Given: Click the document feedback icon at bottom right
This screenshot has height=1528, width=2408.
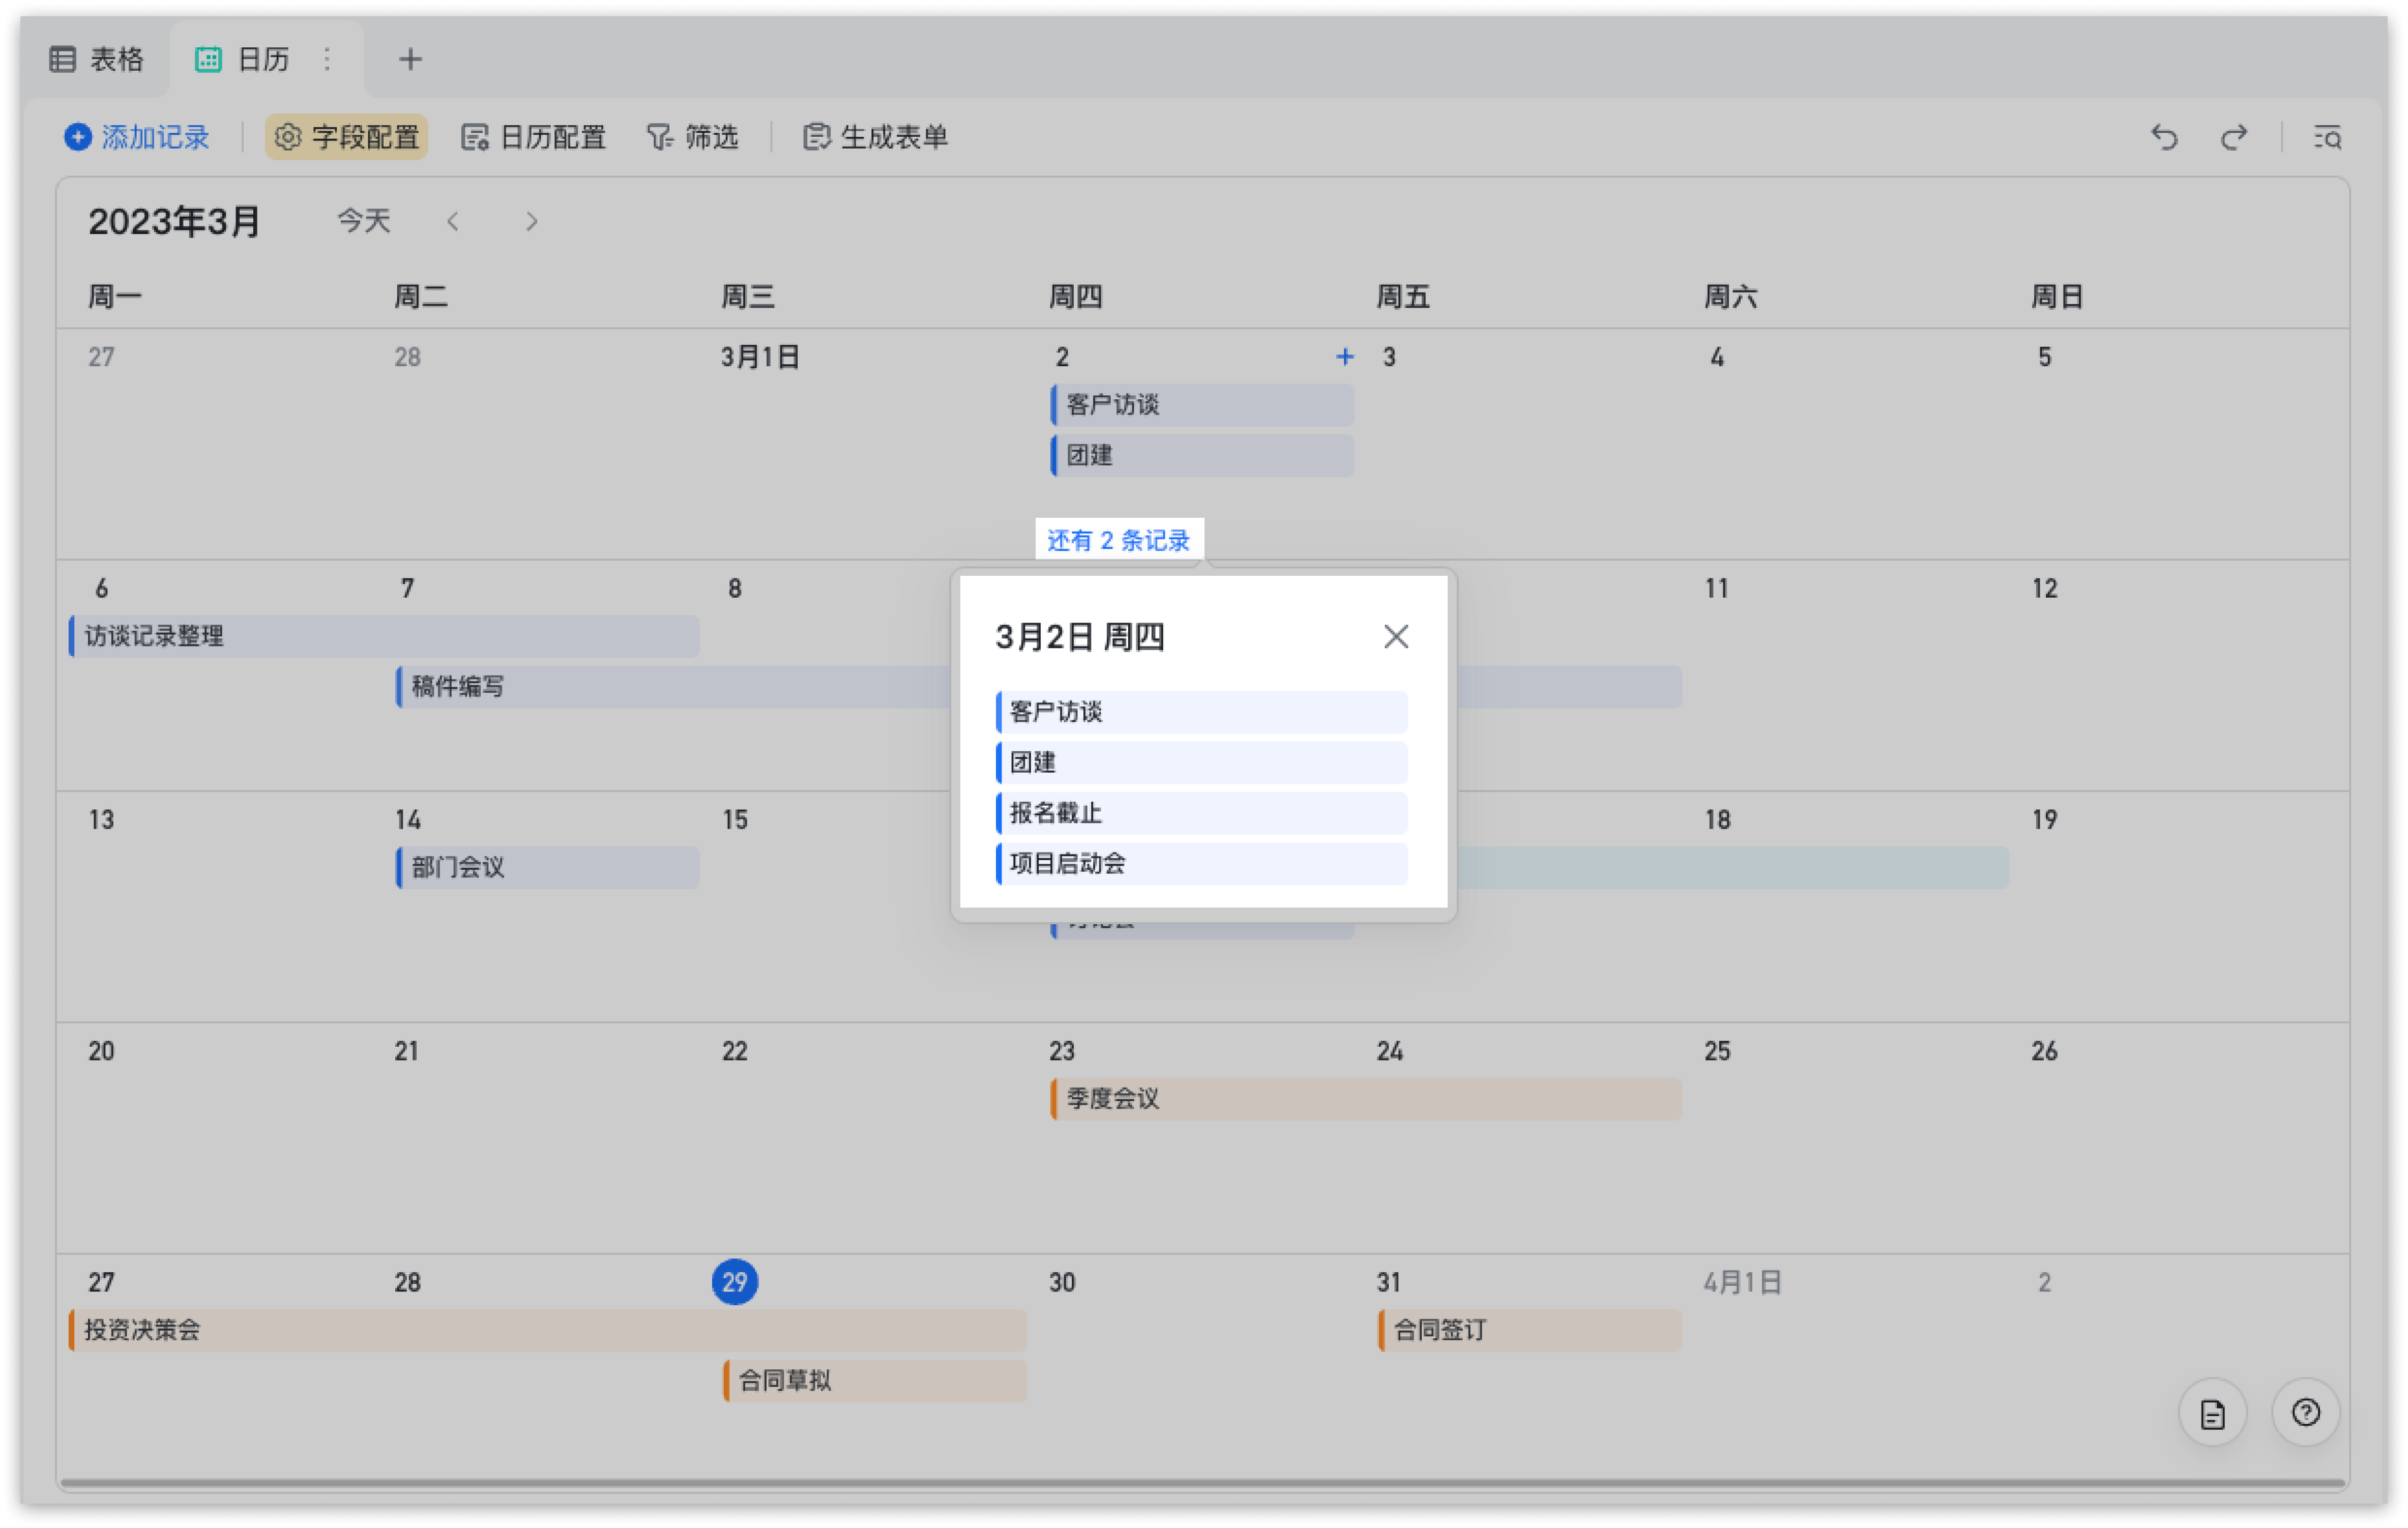Looking at the screenshot, I should 2212,1412.
